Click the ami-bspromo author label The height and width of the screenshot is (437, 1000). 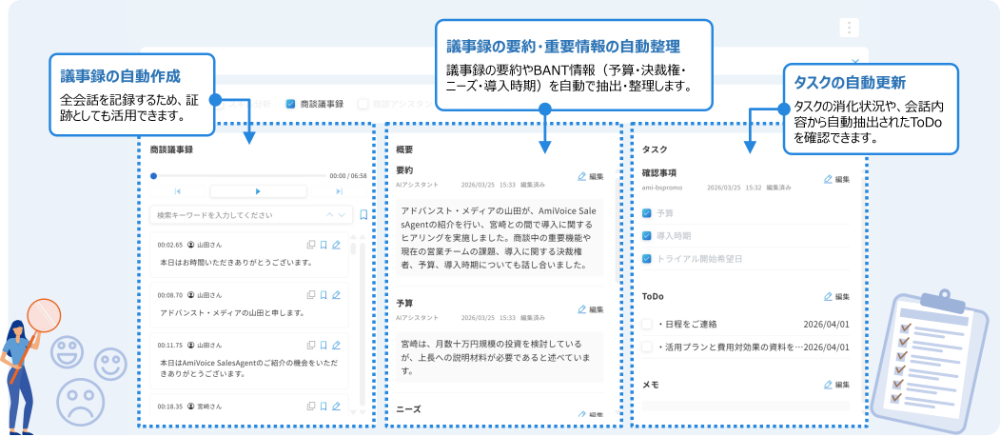(663, 188)
